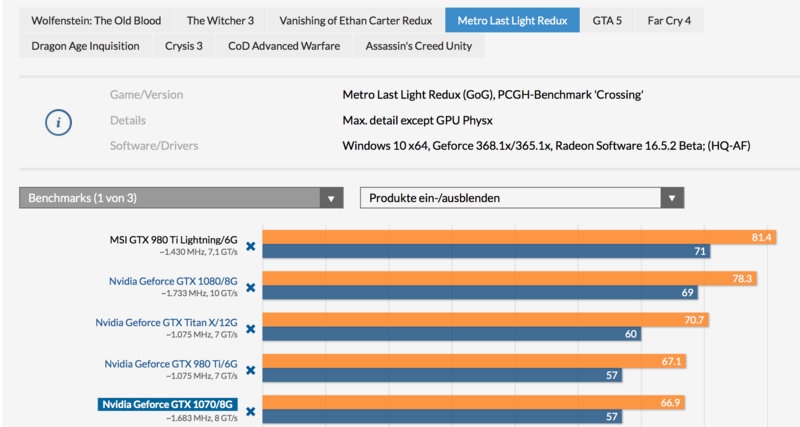This screenshot has width=800, height=427.
Task: Click X icon beside GTX 980 Ti/6G
Action: [x=251, y=370]
